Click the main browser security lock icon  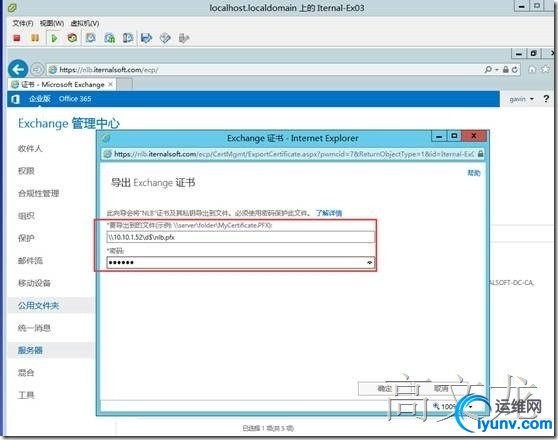point(506,70)
